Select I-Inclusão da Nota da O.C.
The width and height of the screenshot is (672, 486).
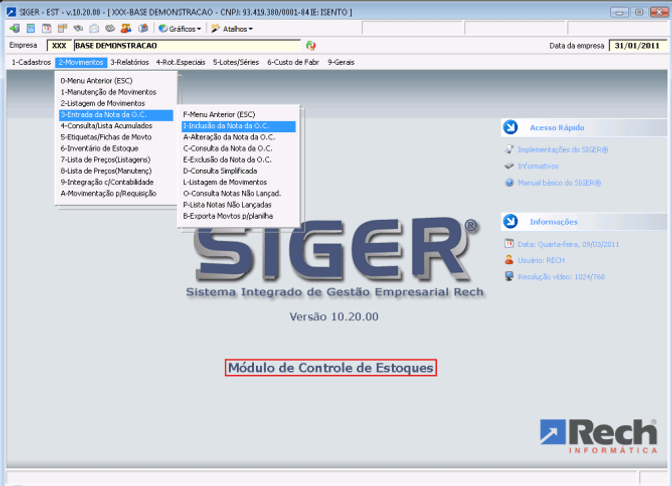click(238, 126)
